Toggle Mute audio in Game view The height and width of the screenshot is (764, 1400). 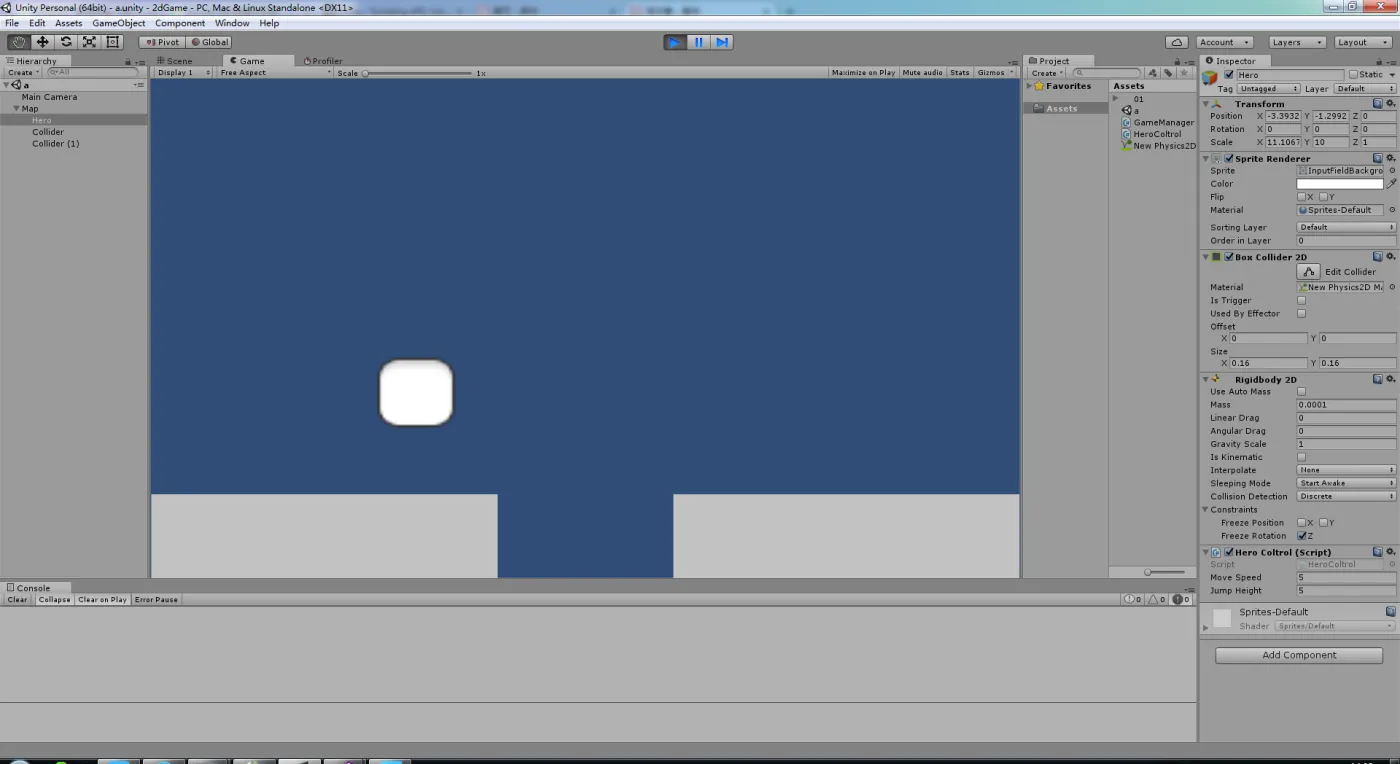pyautogui.click(x=922, y=73)
